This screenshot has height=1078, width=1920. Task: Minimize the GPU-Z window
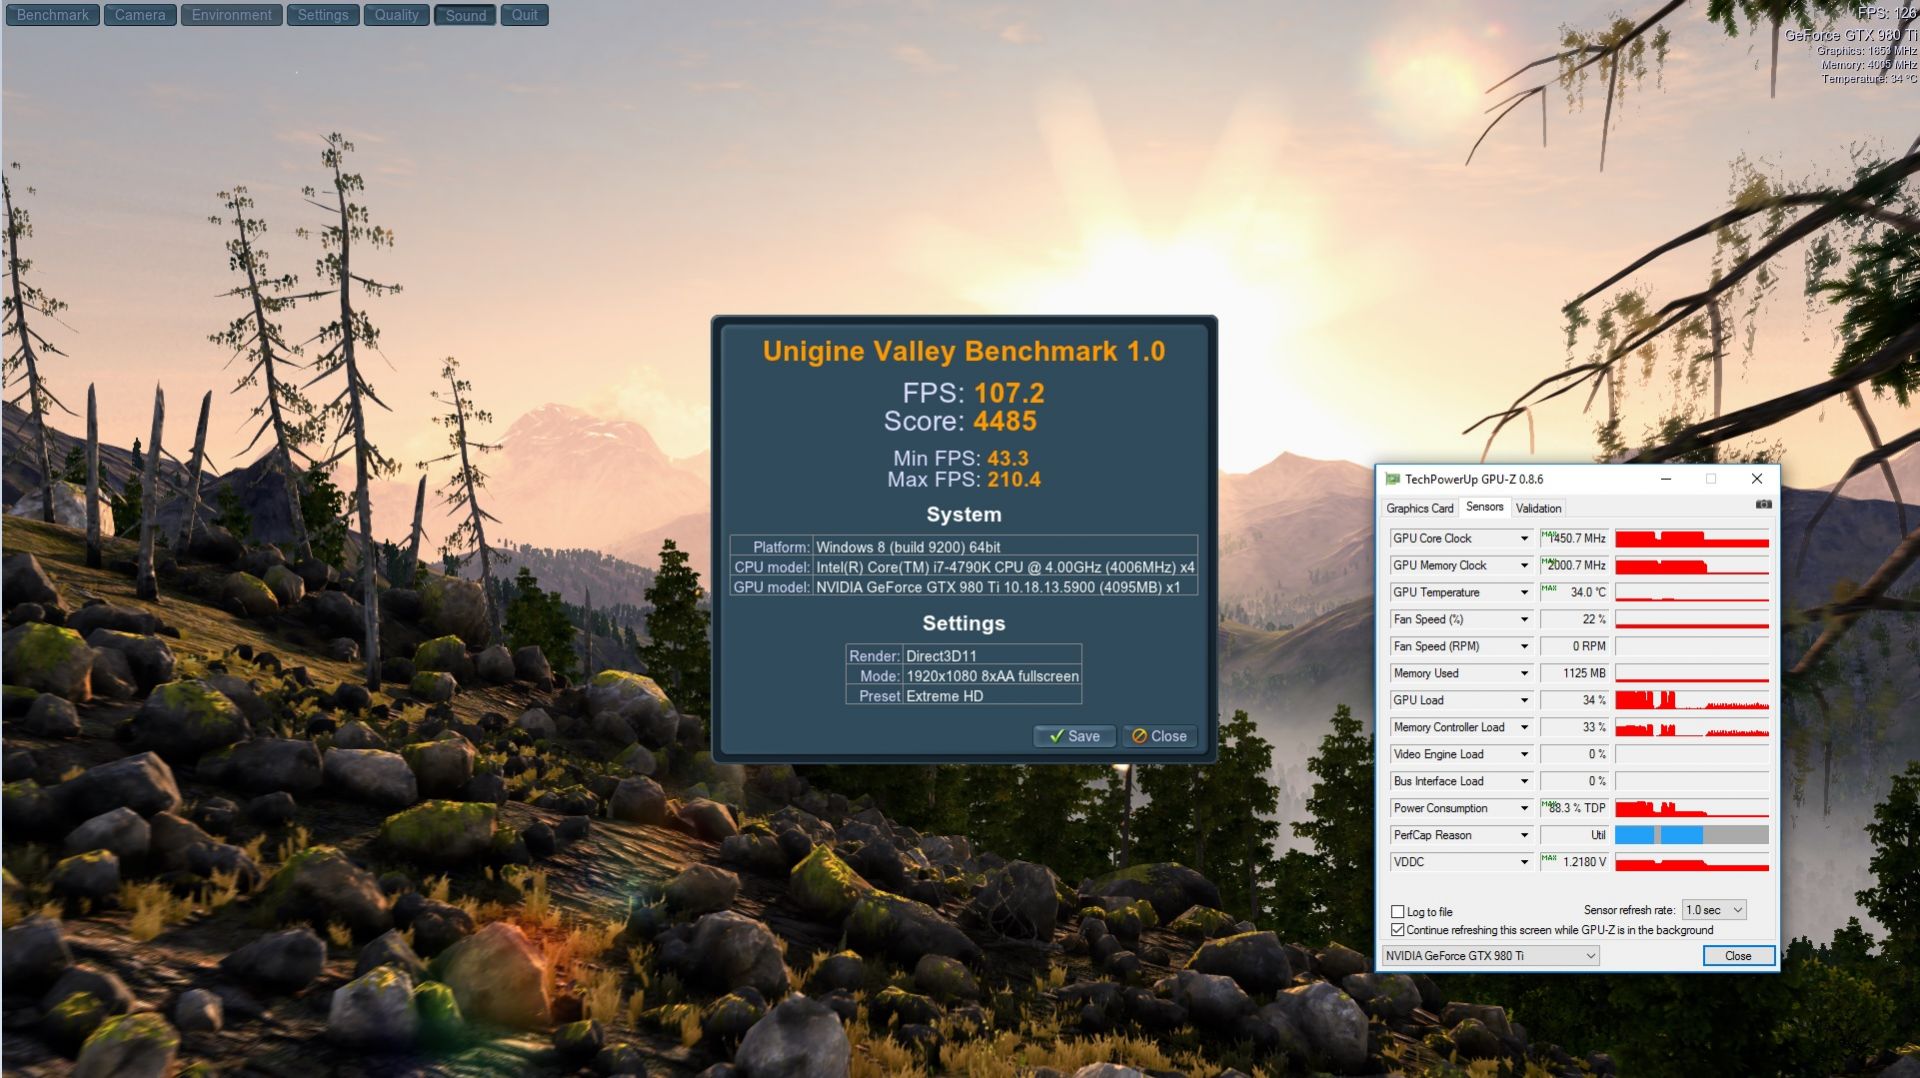point(1666,479)
